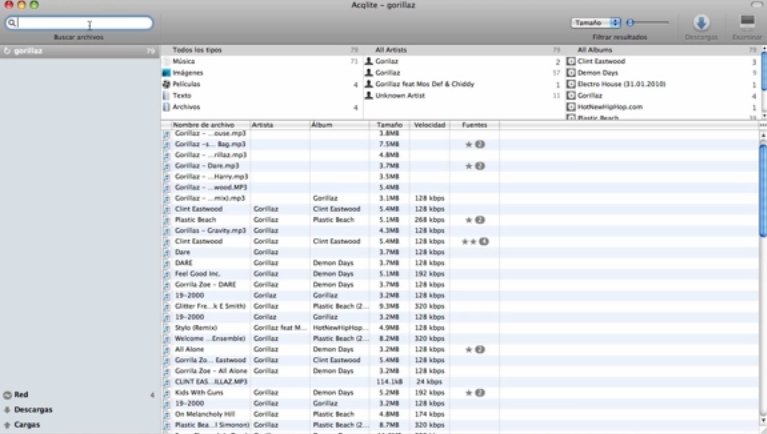Select Todos los tipos filter

[262, 50]
